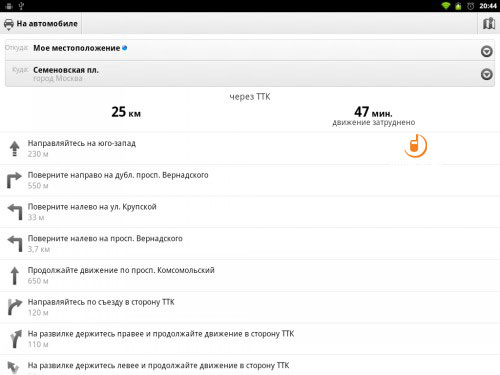Tap the left turn arrow icon for просп. Вернадского
The image size is (500, 375).
pyautogui.click(x=15, y=243)
